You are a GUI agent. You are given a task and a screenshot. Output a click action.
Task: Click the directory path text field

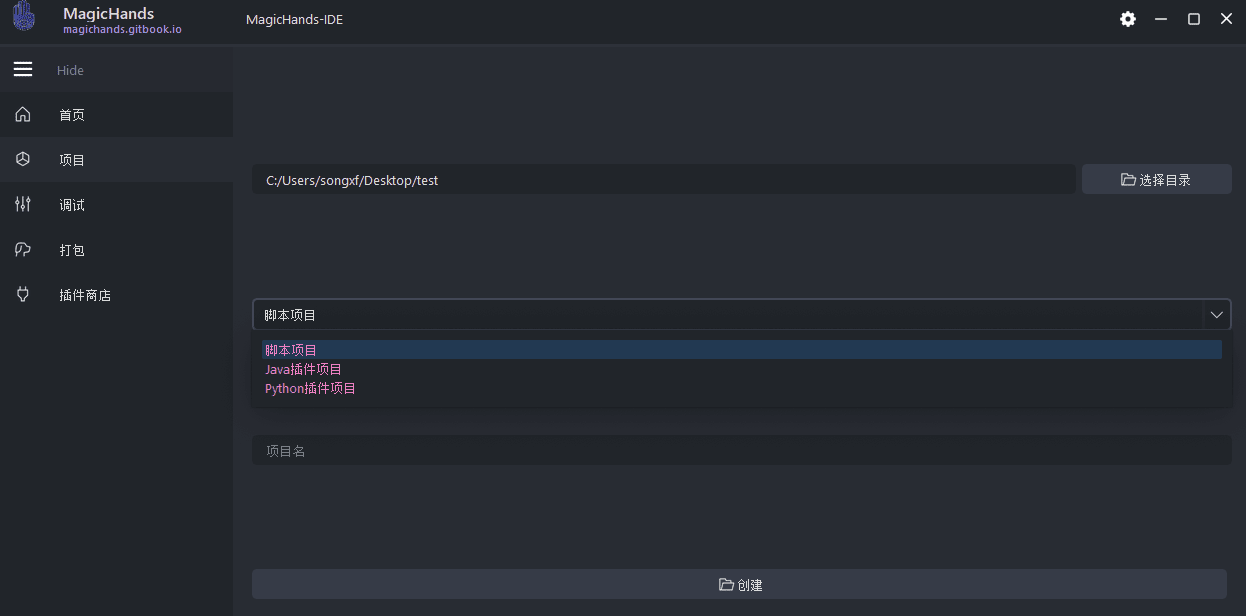663,180
